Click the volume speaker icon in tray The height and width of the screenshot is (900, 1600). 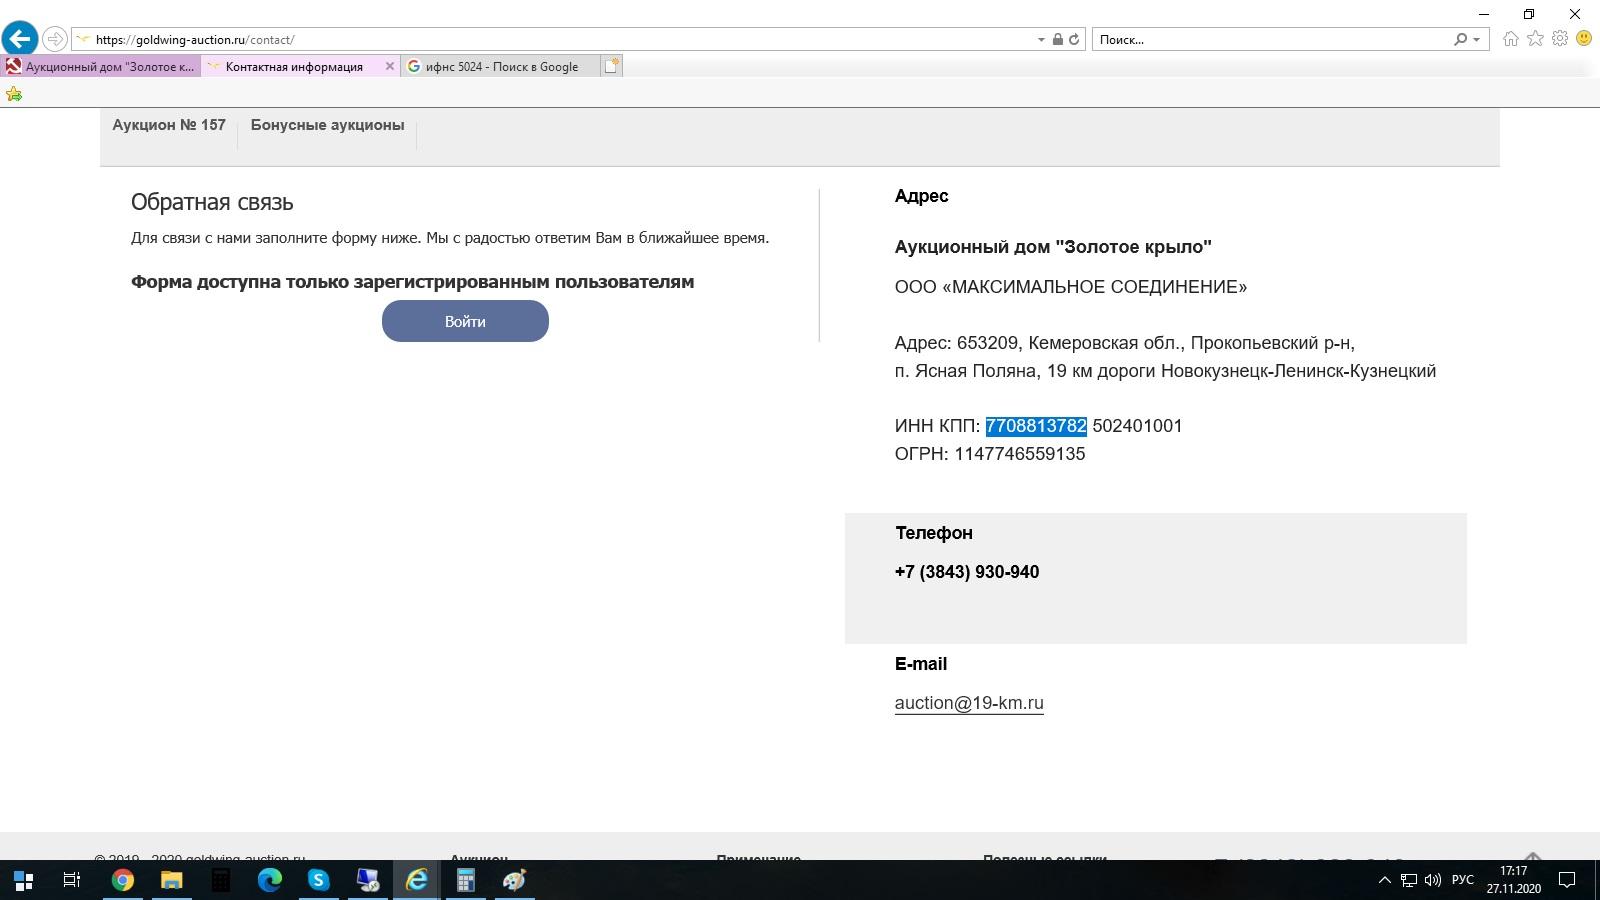(x=1432, y=880)
